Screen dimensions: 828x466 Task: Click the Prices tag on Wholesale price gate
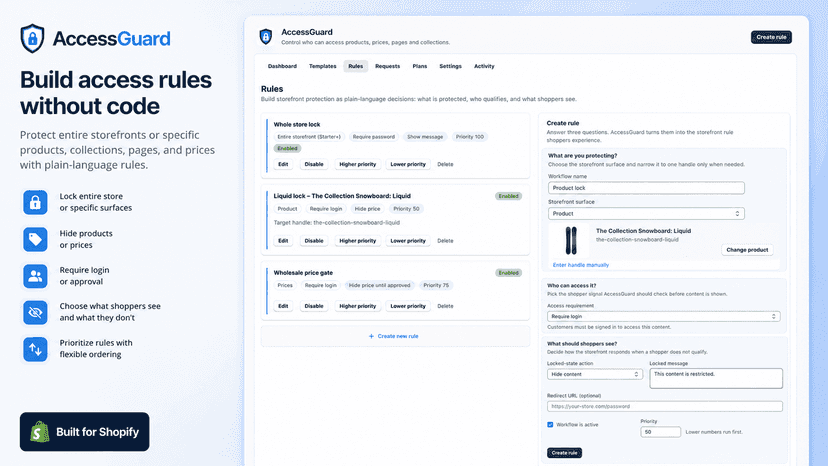285,285
